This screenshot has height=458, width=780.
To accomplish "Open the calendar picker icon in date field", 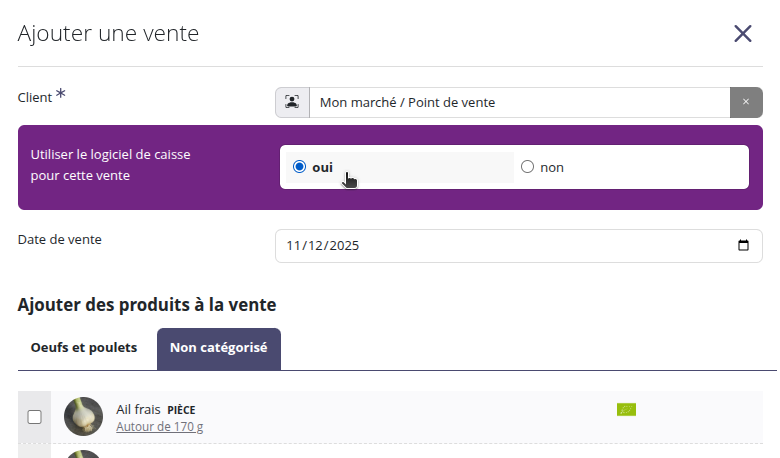I will [742, 246].
